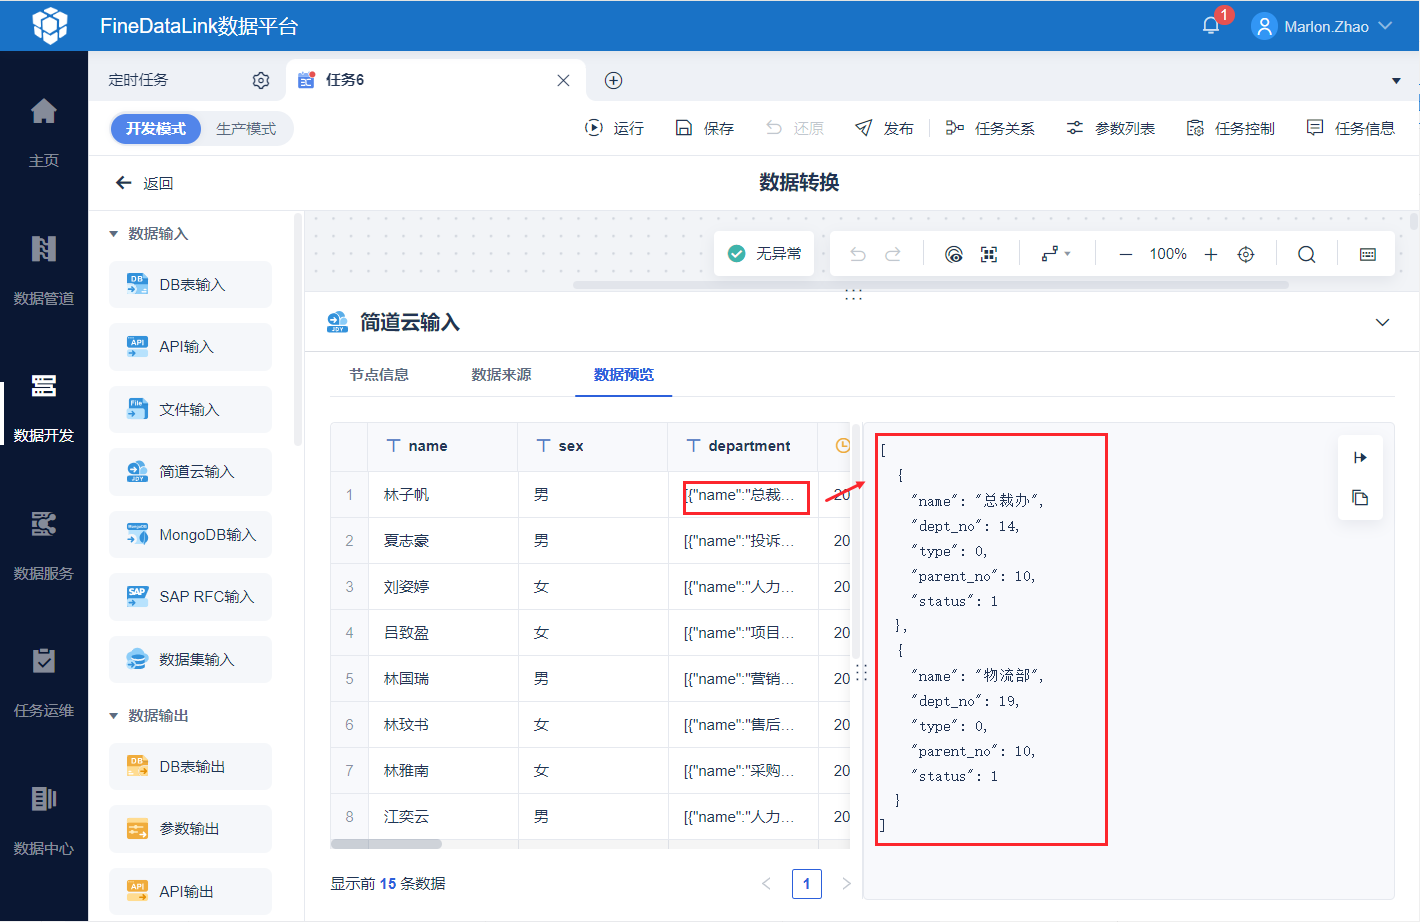Add a new tab with the plus icon
This screenshot has width=1420, height=922.
(x=614, y=80)
